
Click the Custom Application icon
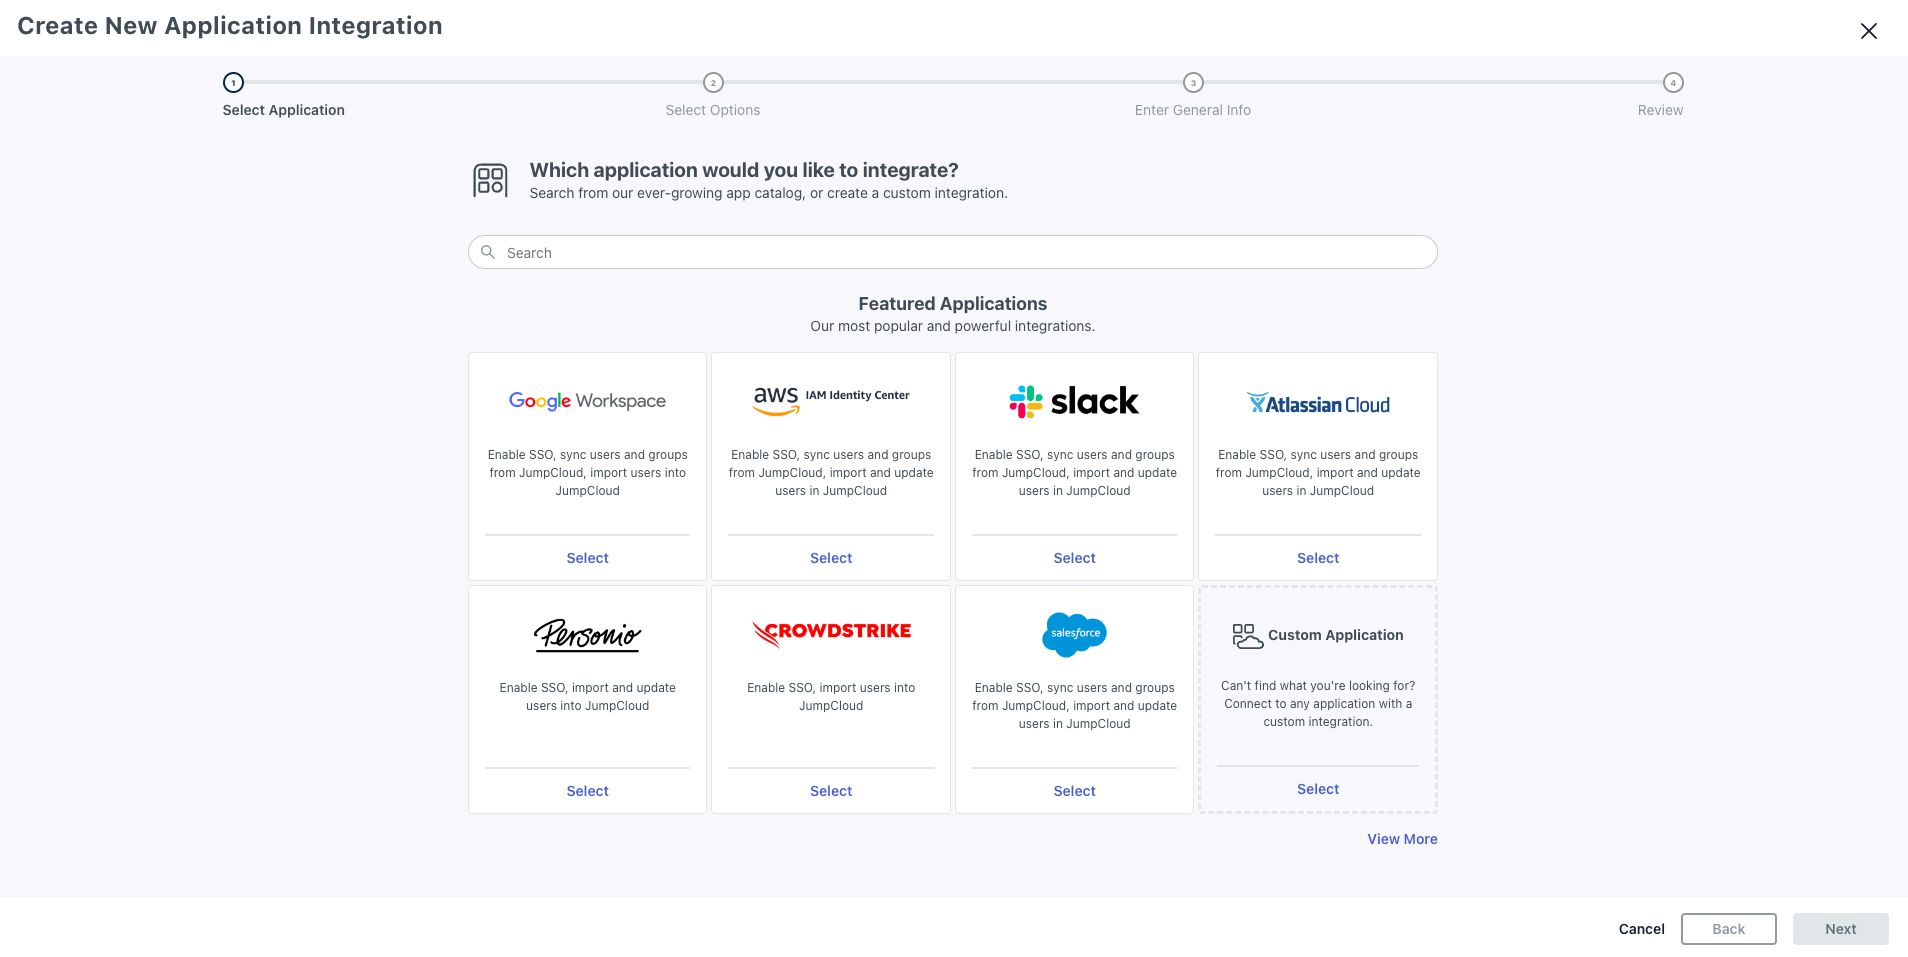(1247, 636)
